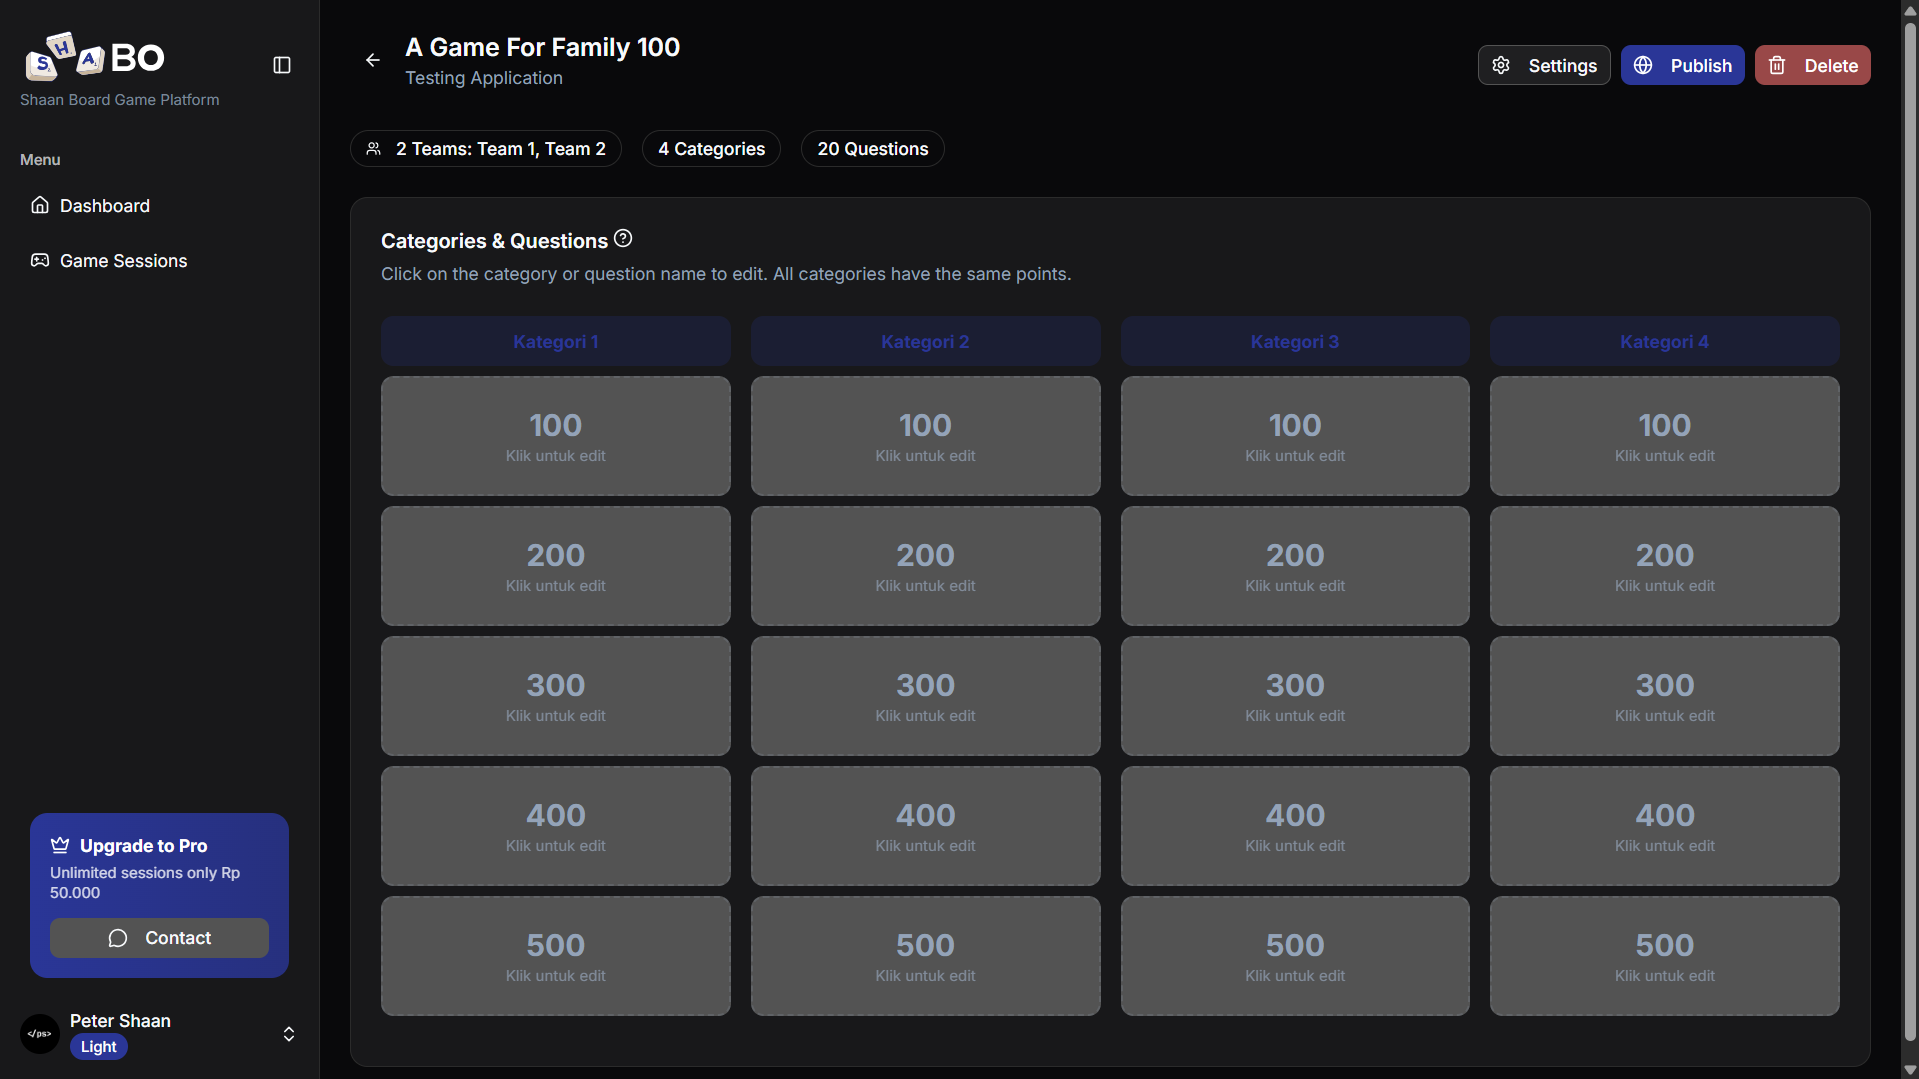The image size is (1919, 1079).
Task: Open the Game Sessions menu item
Action: tap(123, 261)
